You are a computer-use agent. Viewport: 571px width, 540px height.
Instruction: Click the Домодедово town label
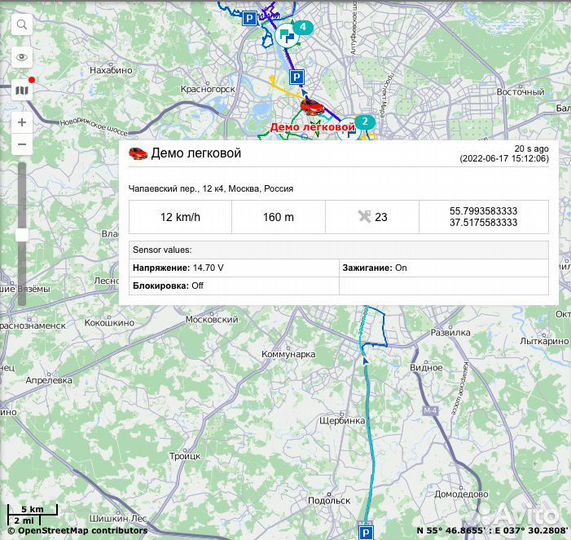(x=461, y=494)
